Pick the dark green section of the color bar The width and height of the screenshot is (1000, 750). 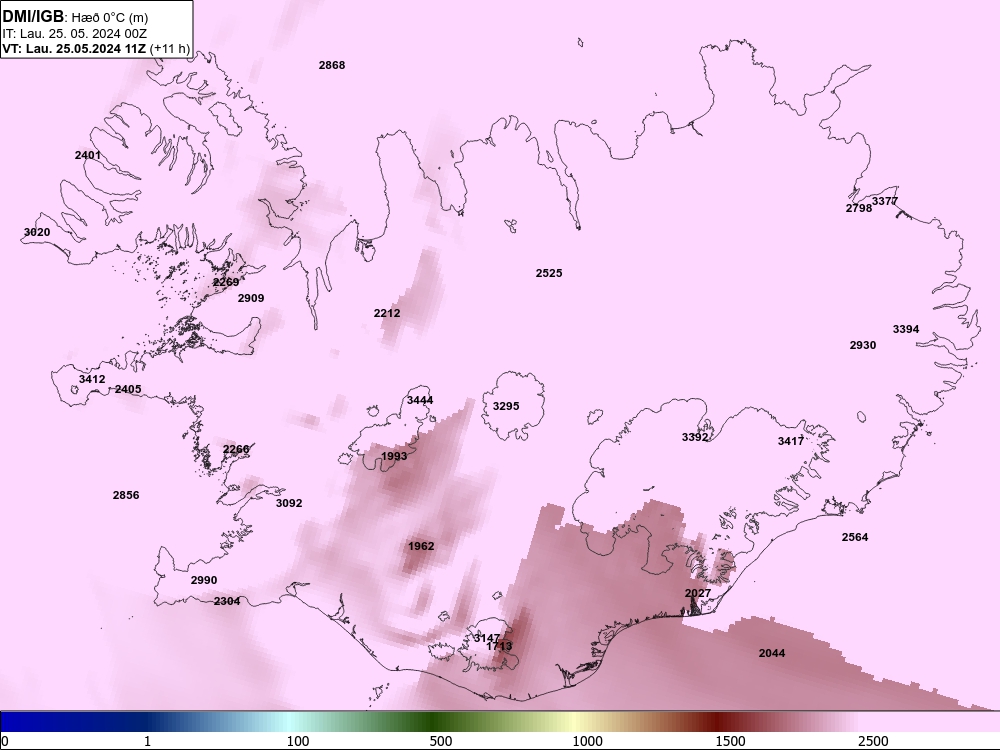click(434, 722)
